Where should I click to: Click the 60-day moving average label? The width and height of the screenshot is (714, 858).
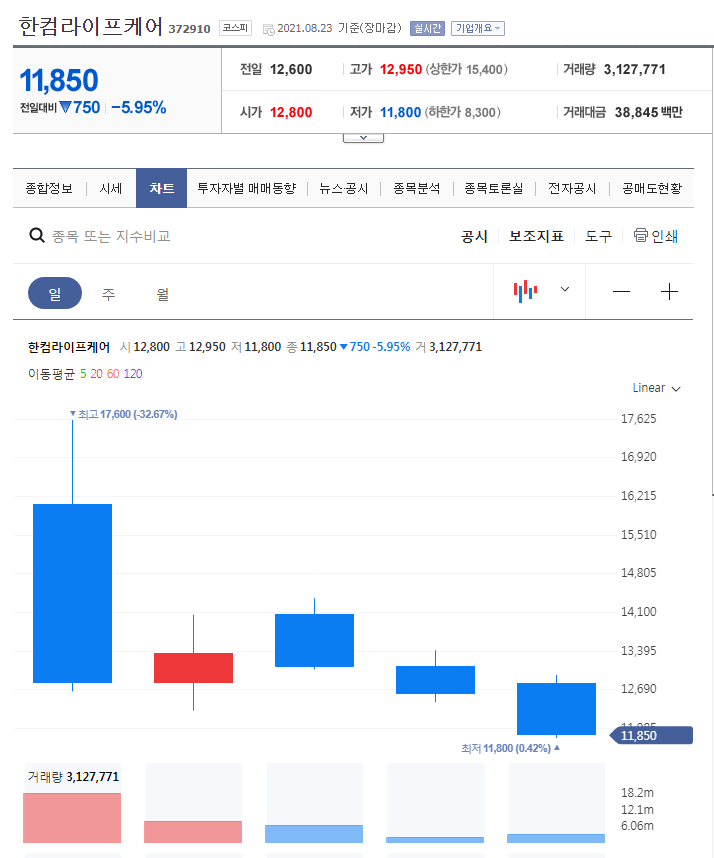pyautogui.click(x=113, y=374)
